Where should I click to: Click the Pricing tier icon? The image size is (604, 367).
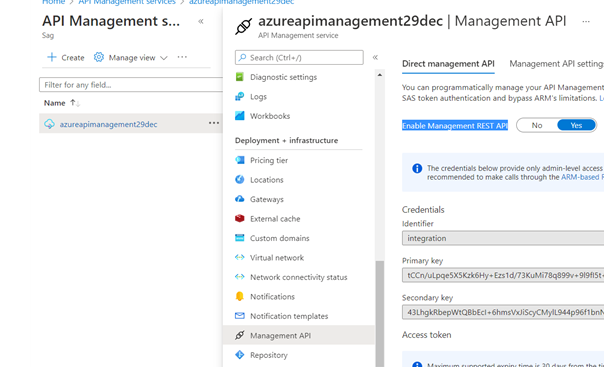240,160
